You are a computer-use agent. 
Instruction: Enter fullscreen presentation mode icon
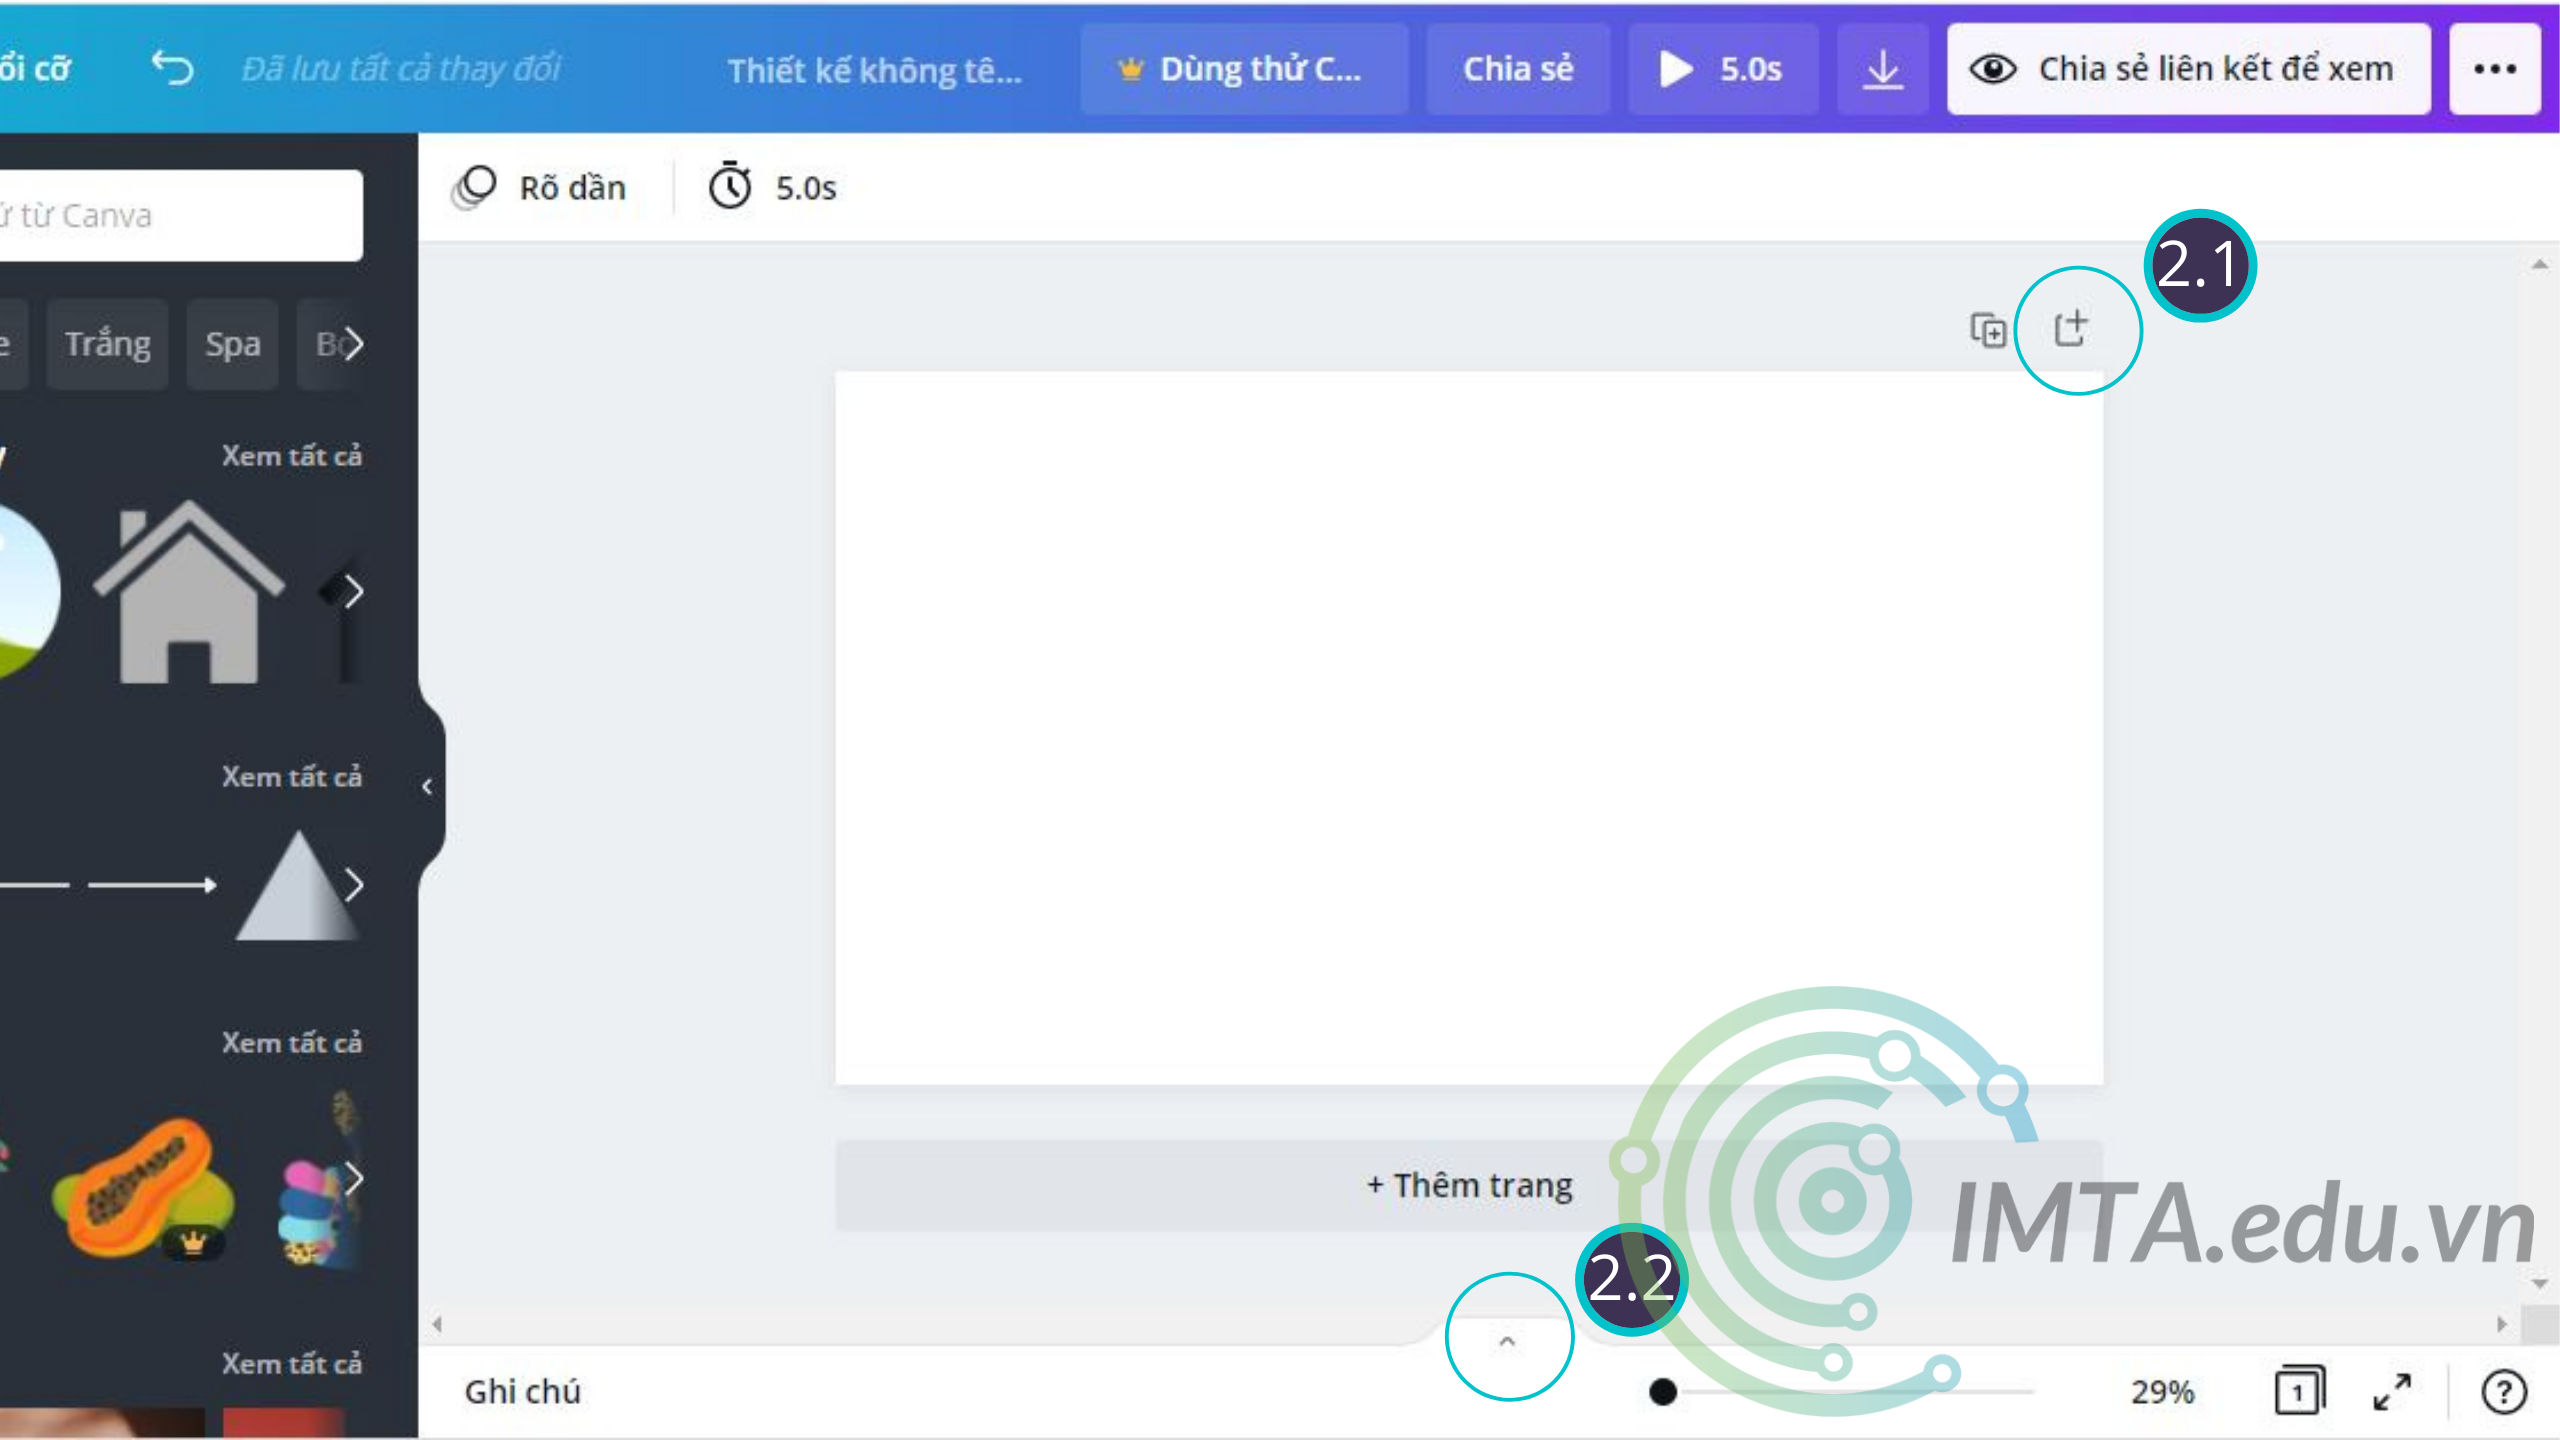2392,1392
